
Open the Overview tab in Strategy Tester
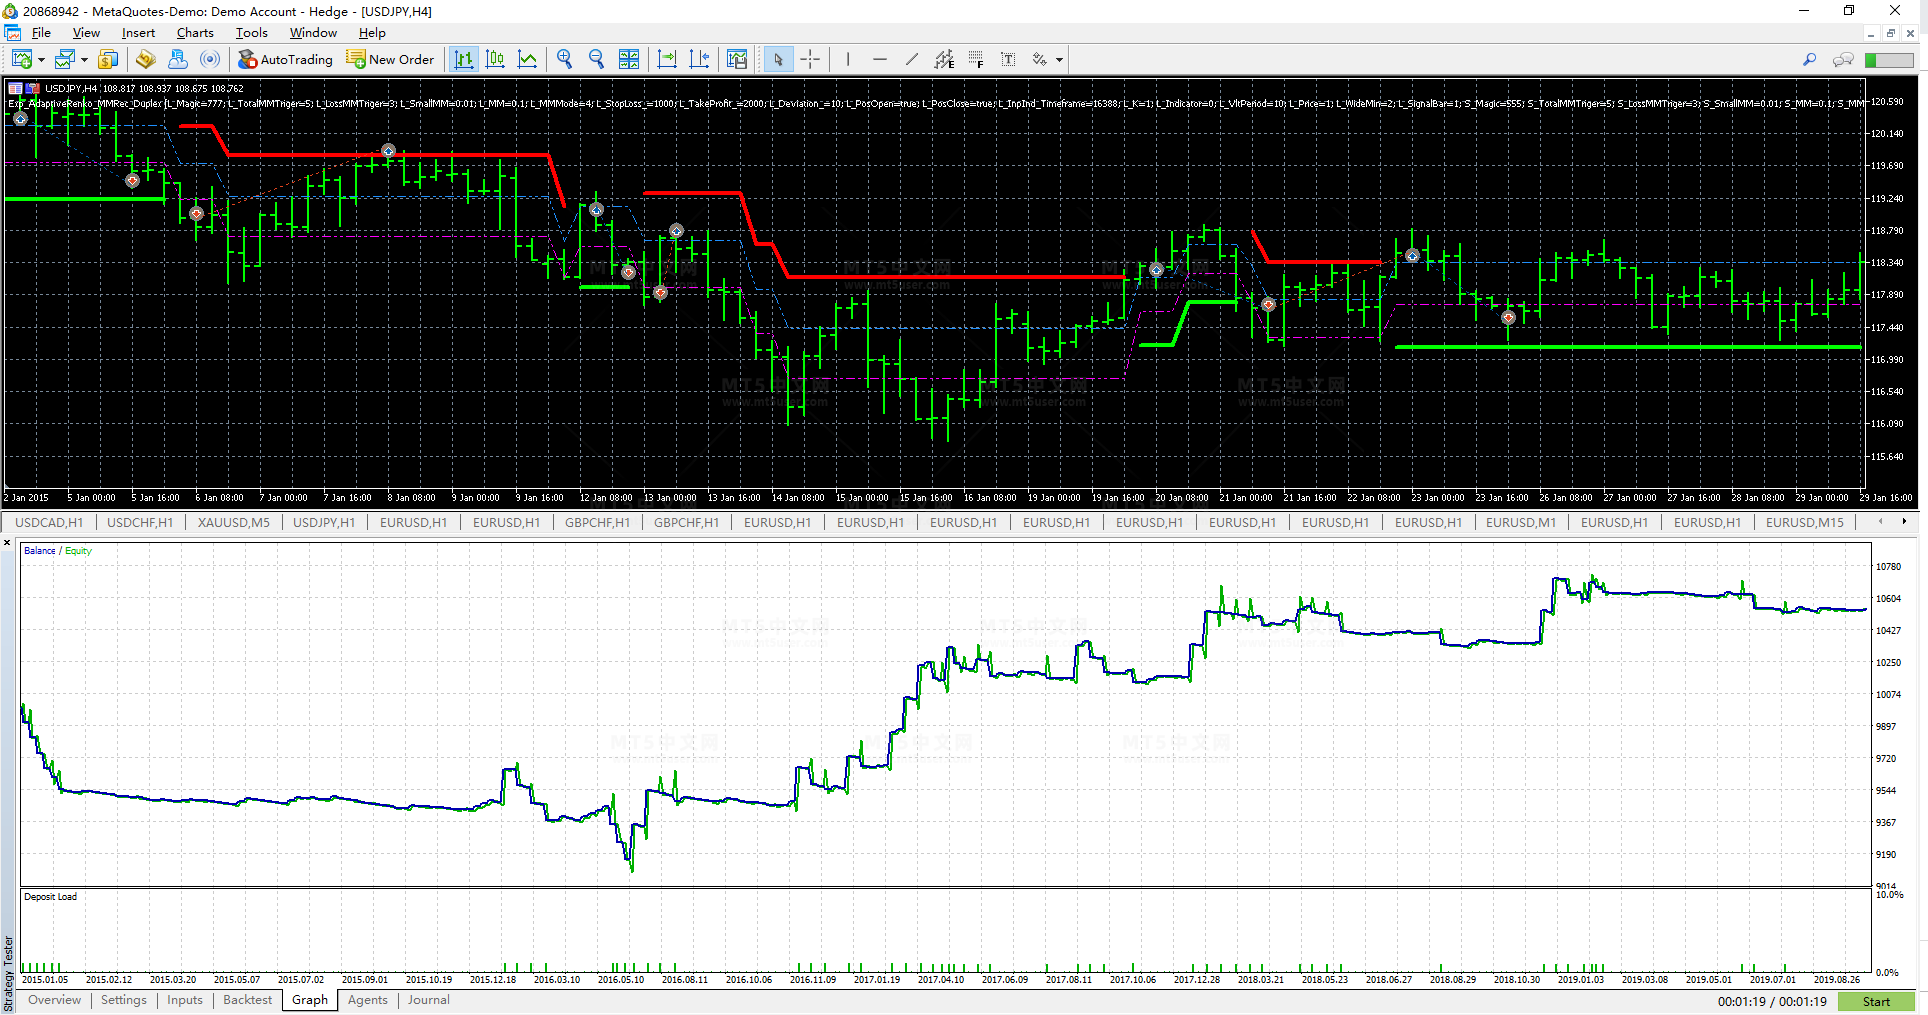pos(54,1000)
